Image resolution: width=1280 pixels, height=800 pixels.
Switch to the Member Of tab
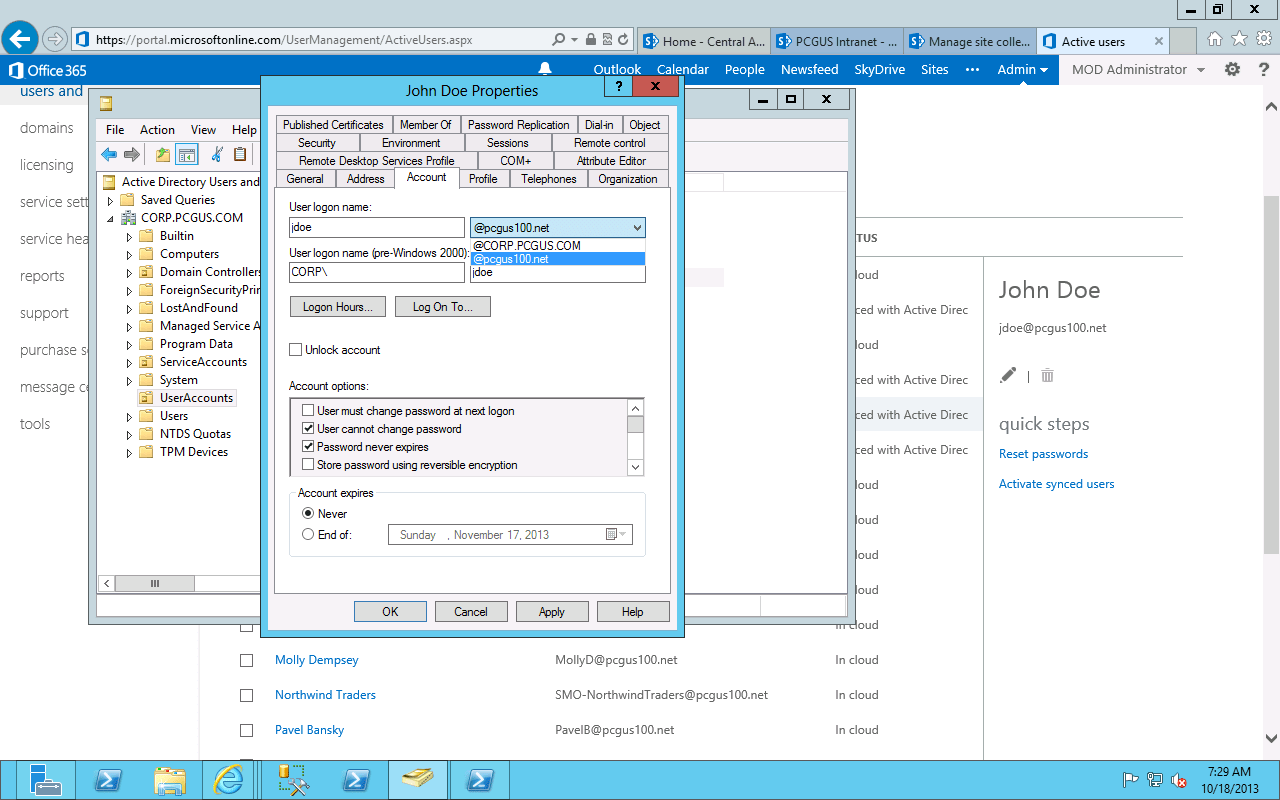pyautogui.click(x=425, y=124)
